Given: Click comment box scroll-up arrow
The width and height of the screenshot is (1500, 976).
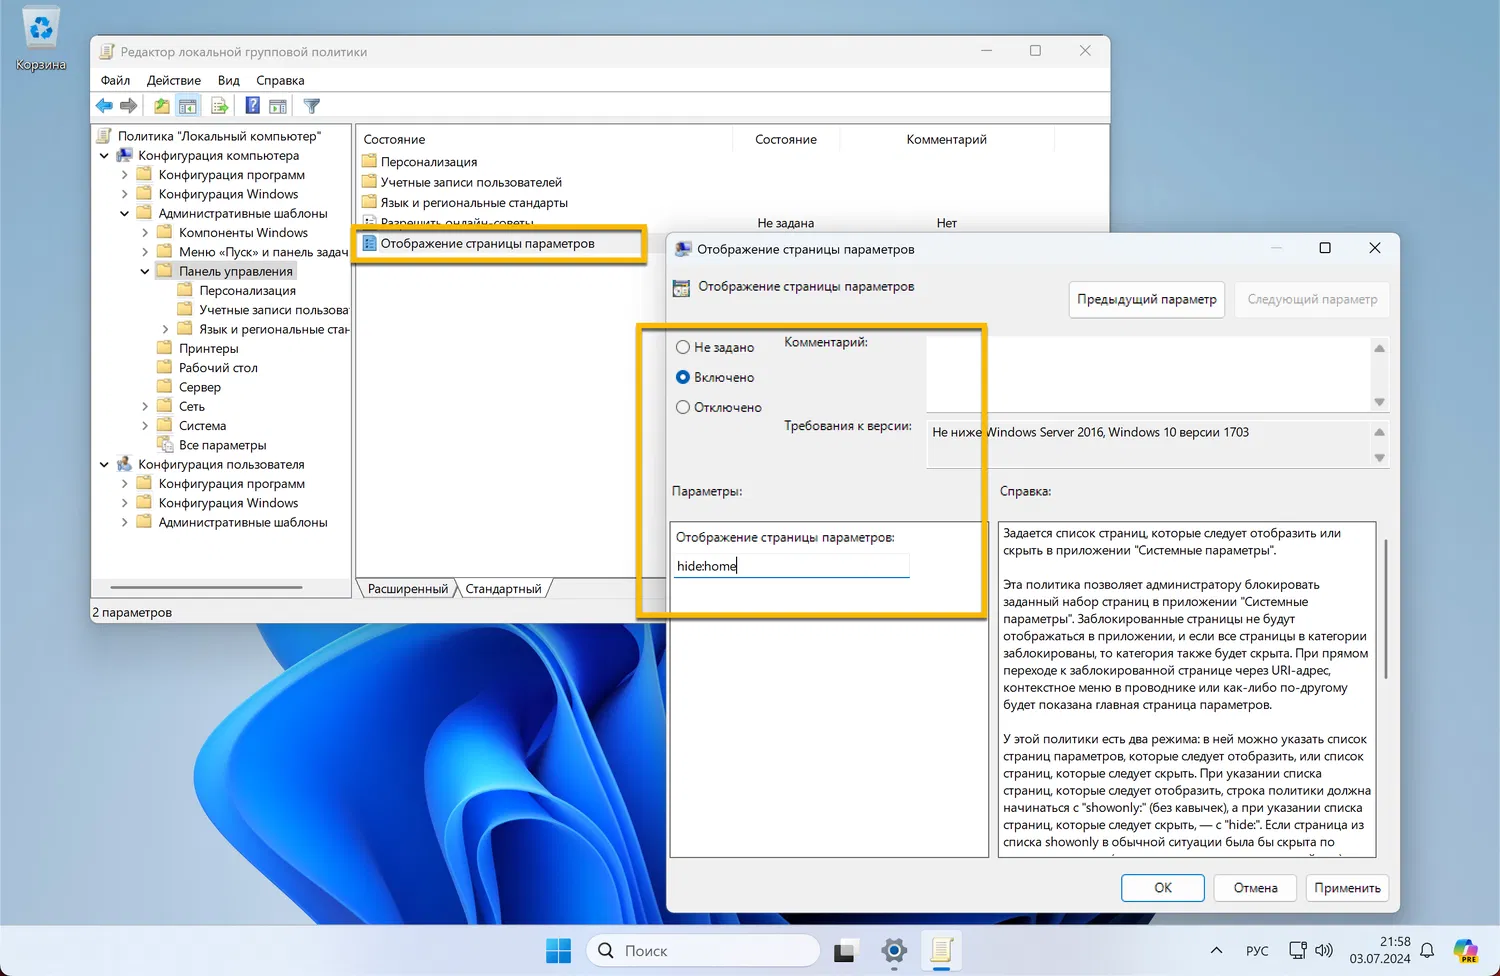Looking at the screenshot, I should point(1380,348).
